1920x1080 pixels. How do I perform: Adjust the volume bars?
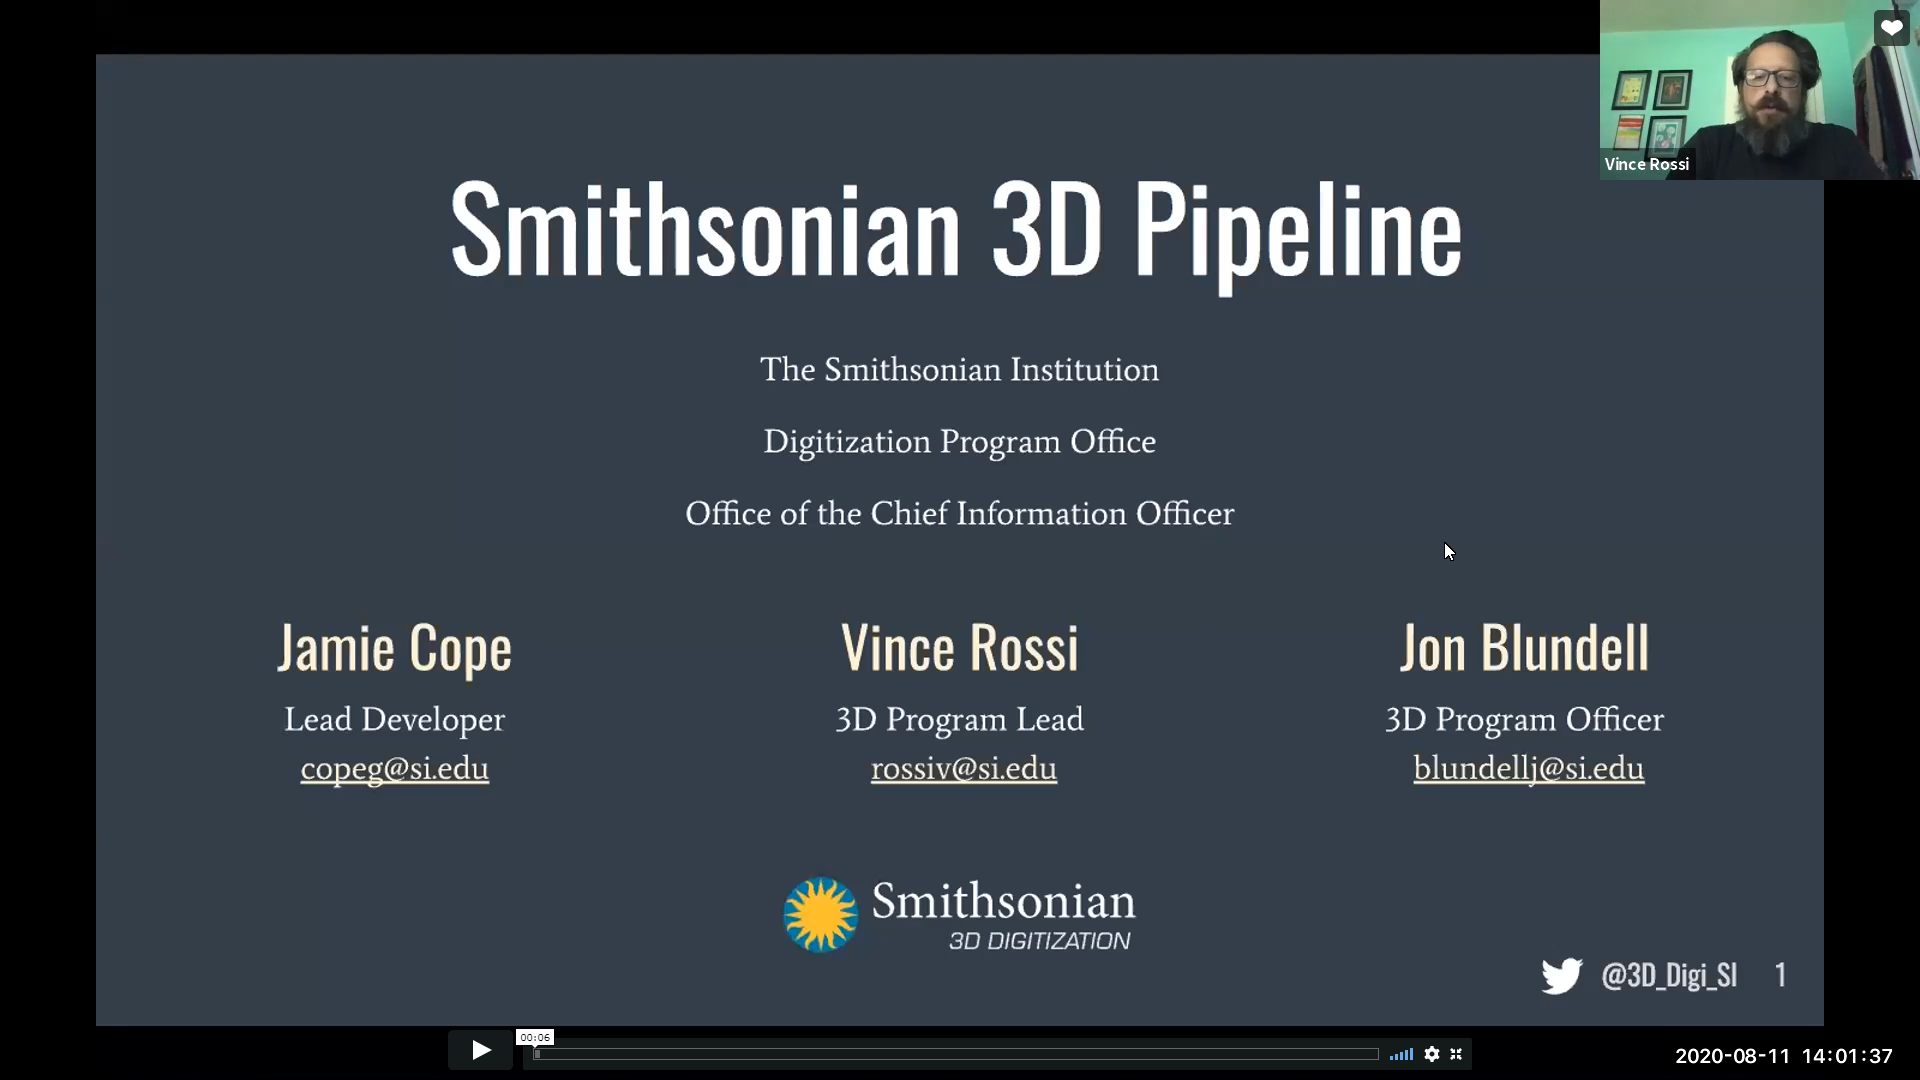(x=1401, y=1054)
